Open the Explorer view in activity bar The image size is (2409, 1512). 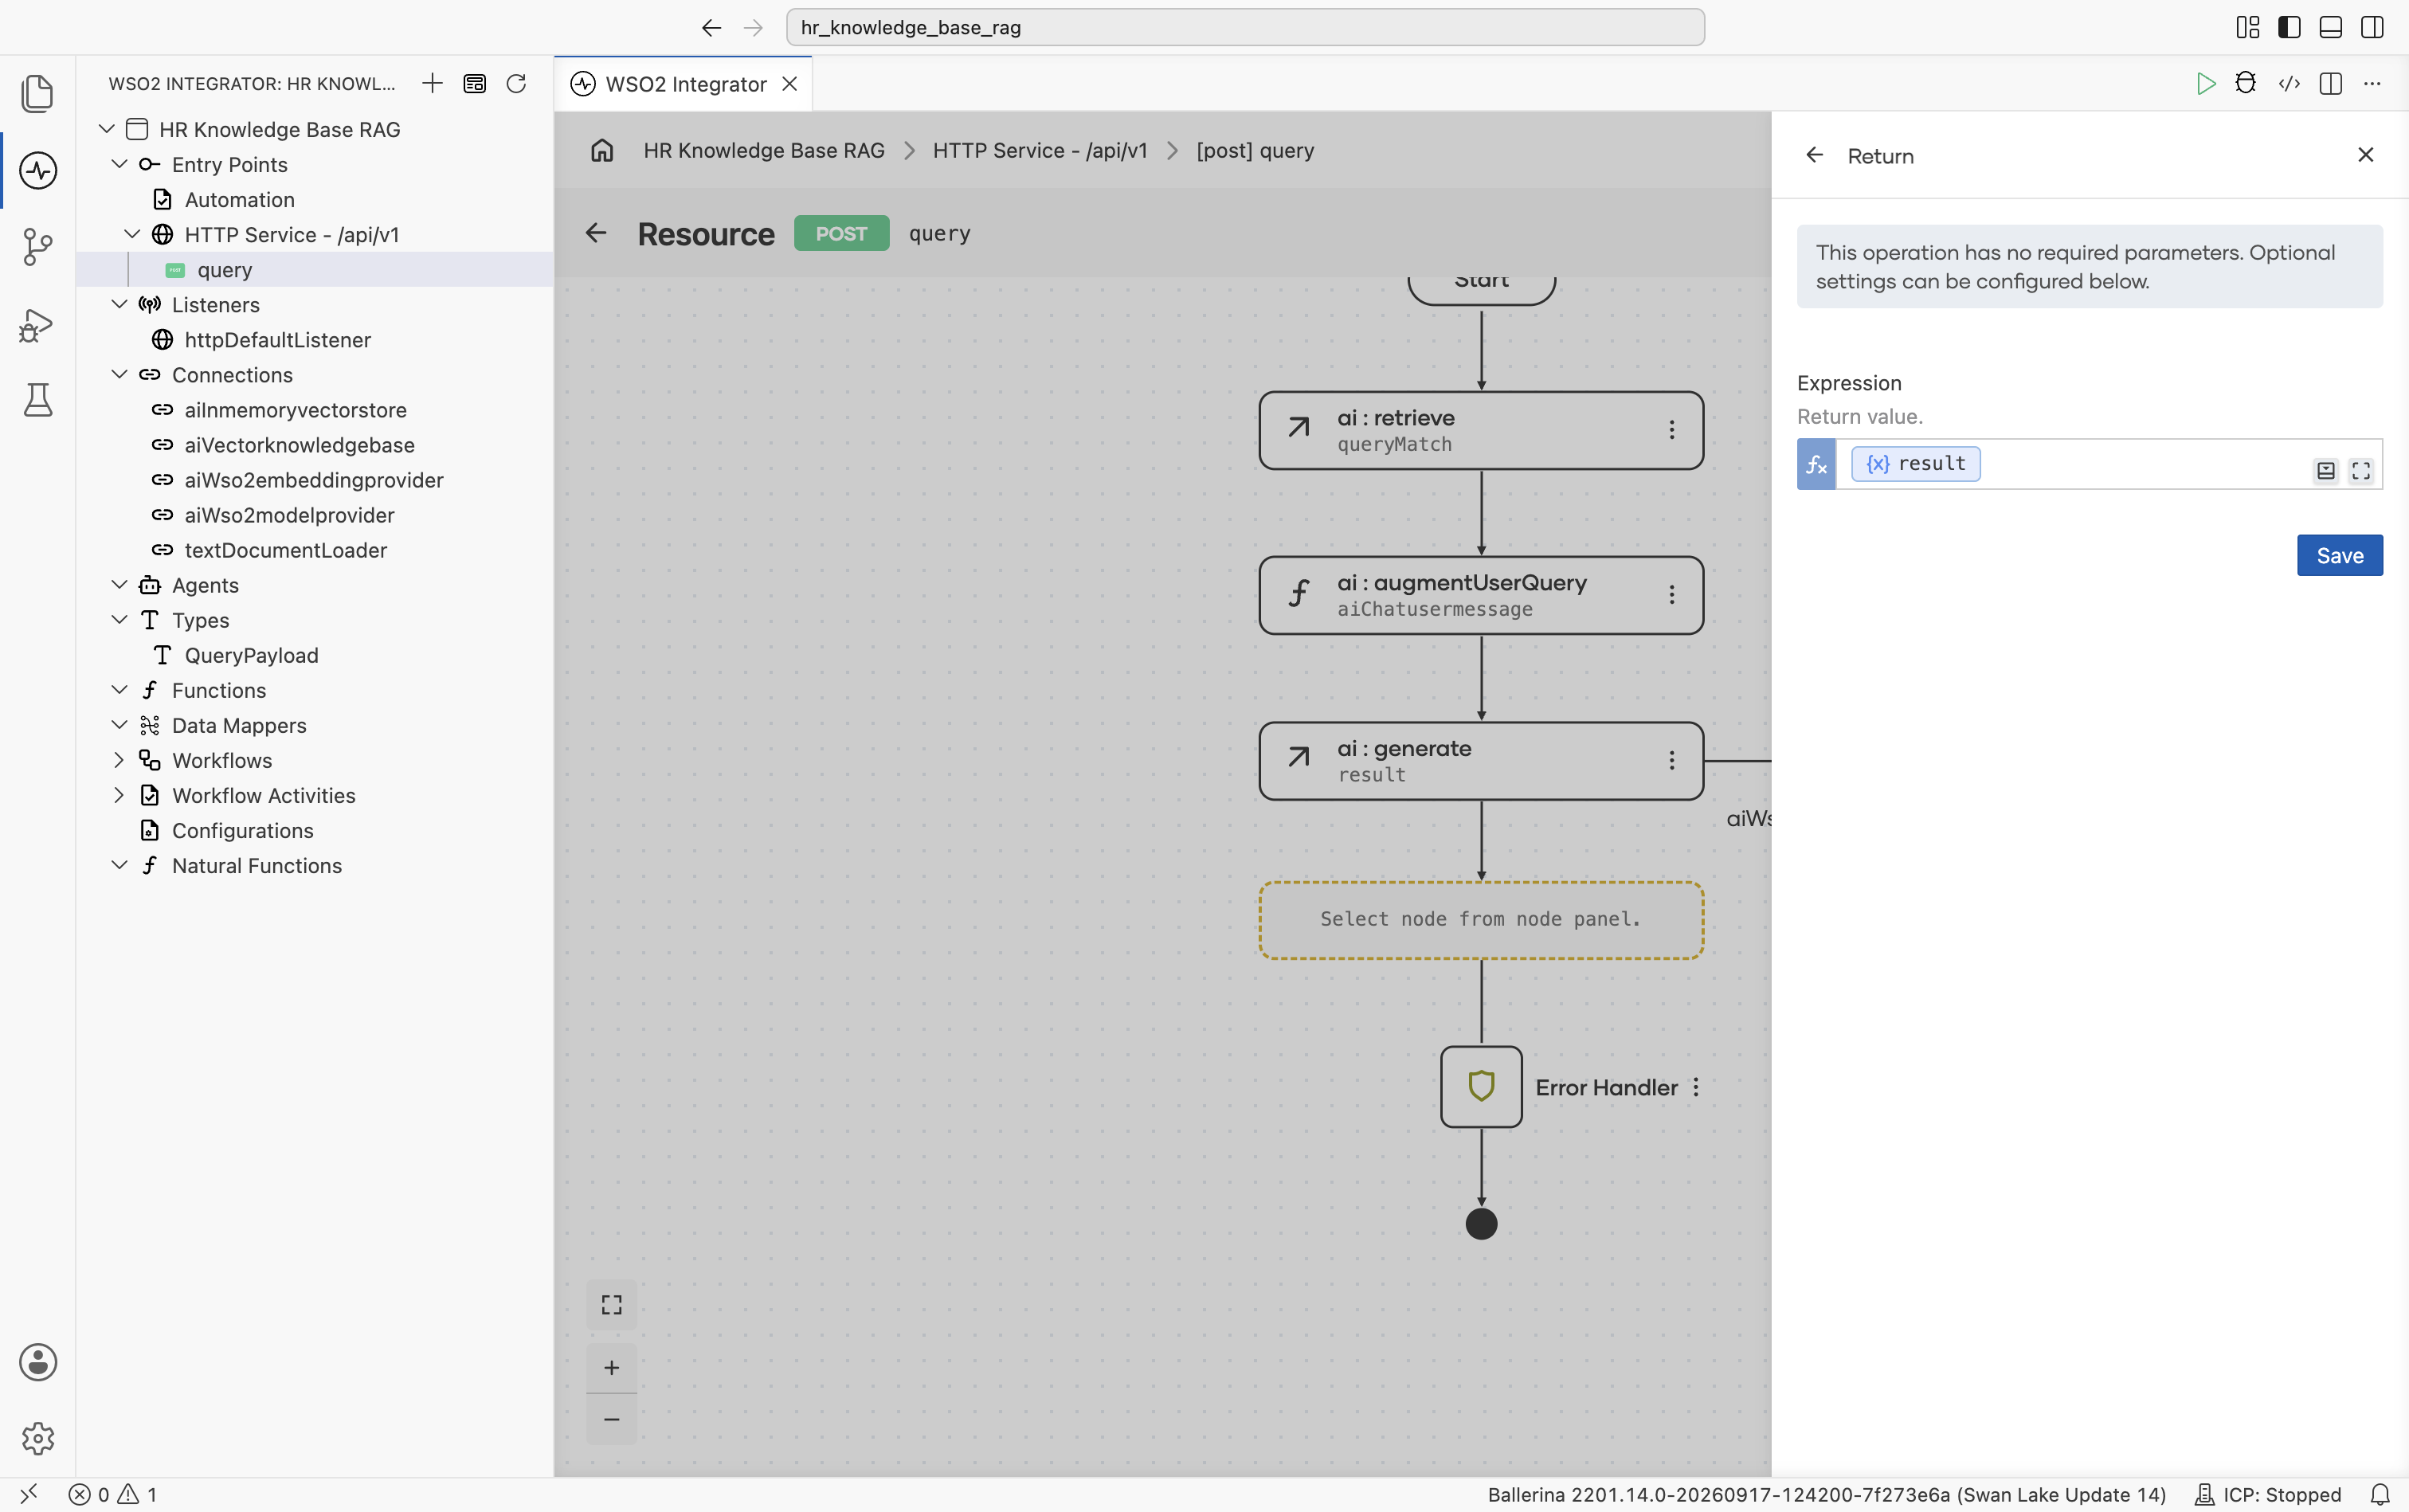37,93
